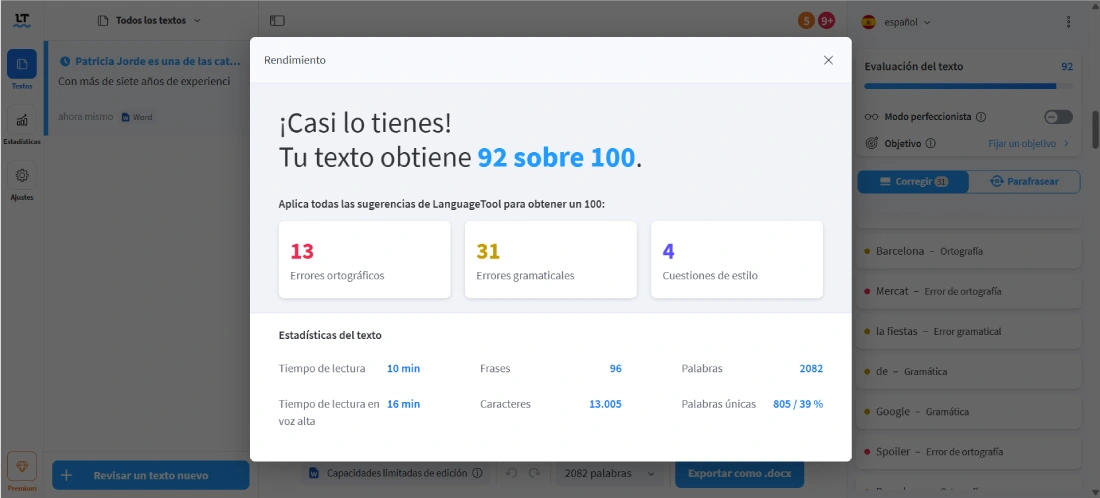
Task: Switch to the Parafrasear tab
Action: click(1024, 182)
